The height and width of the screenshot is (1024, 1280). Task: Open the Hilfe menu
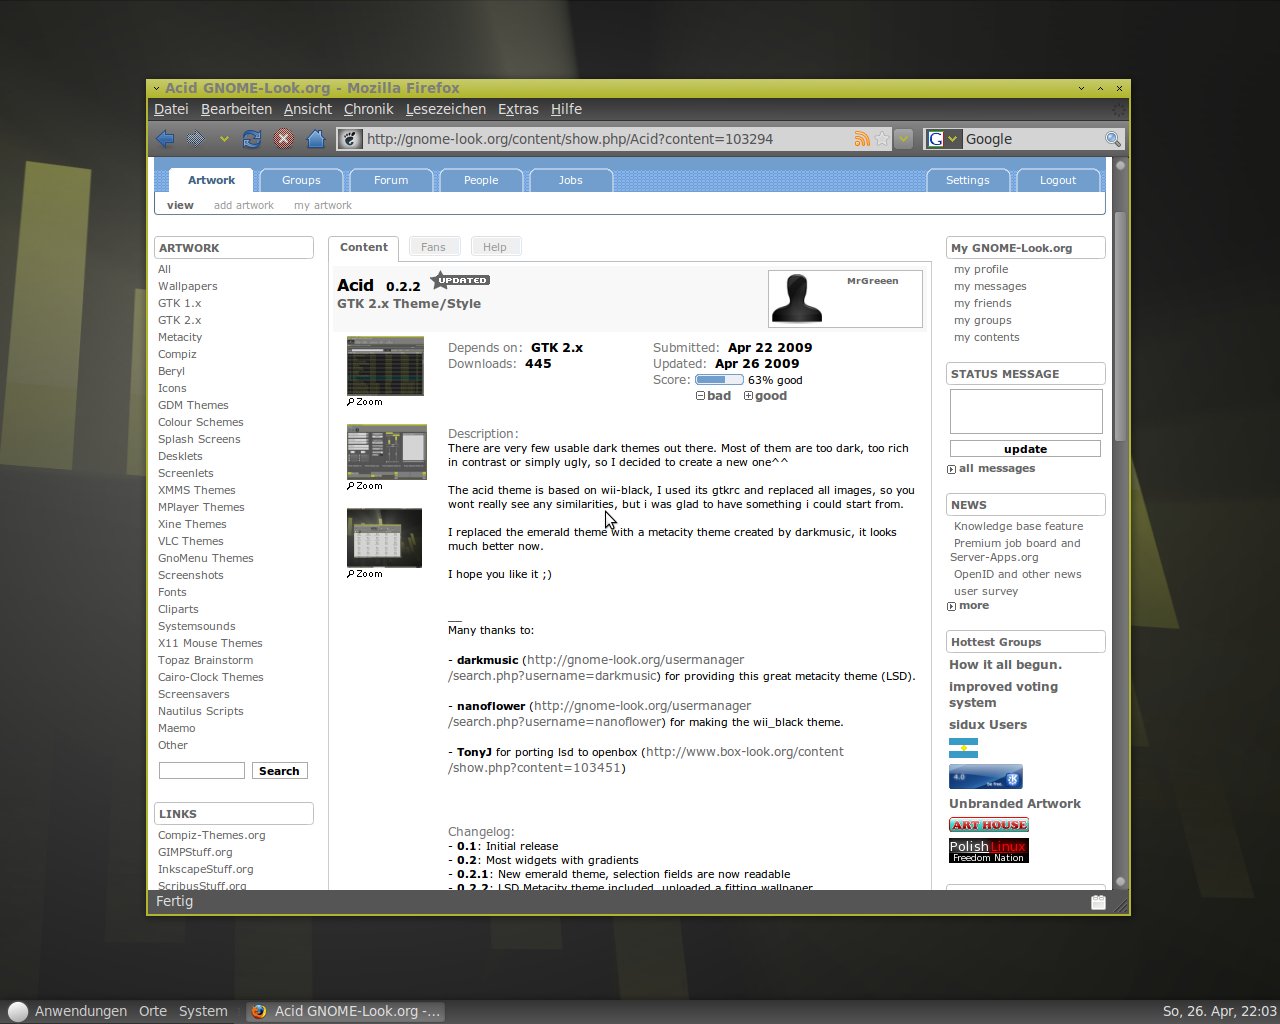point(566,109)
